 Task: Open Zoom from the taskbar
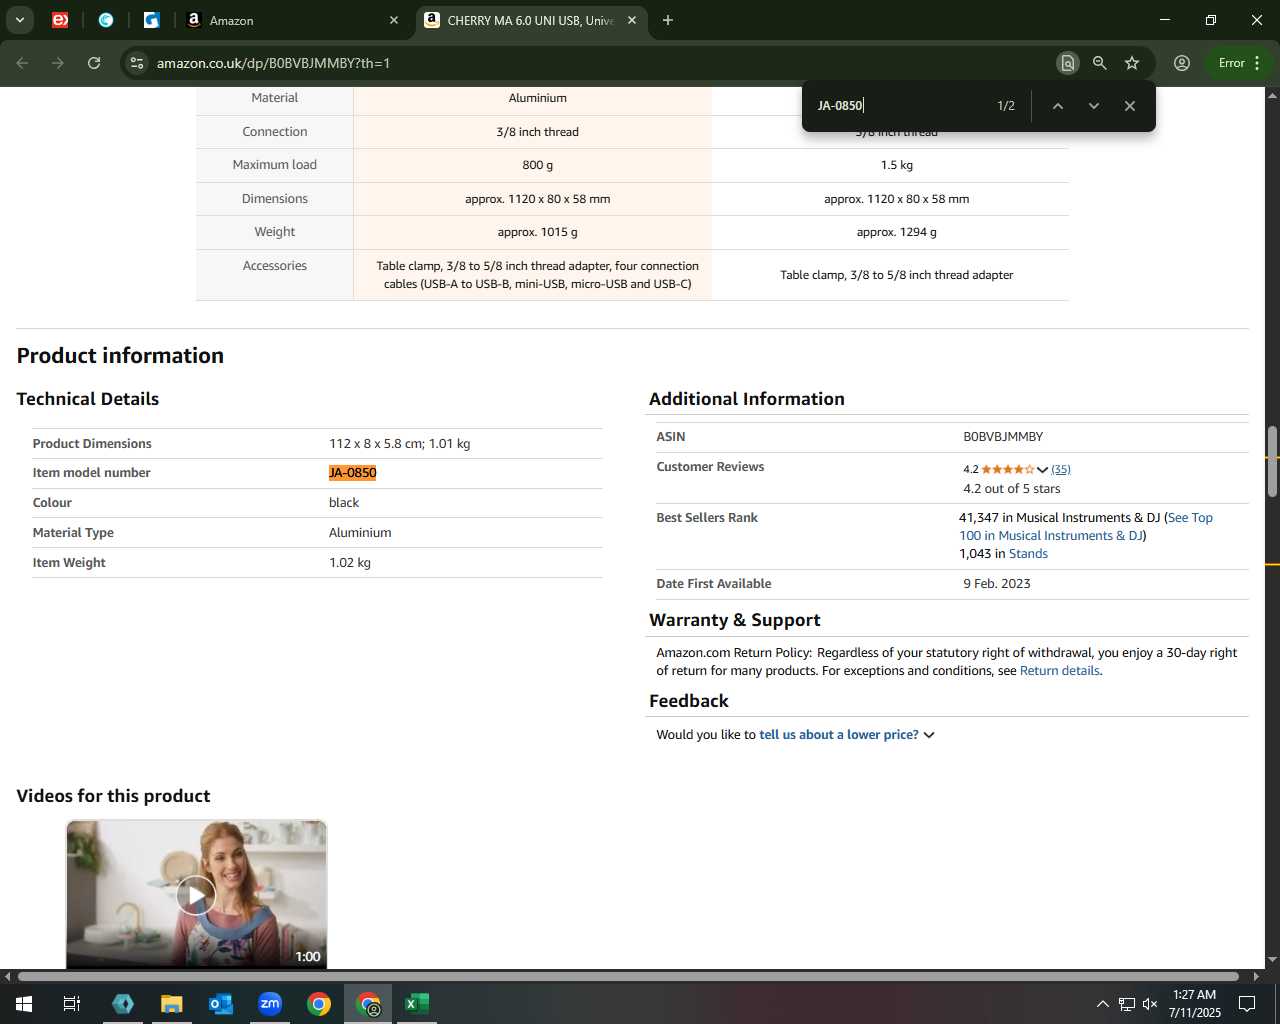pos(270,1004)
